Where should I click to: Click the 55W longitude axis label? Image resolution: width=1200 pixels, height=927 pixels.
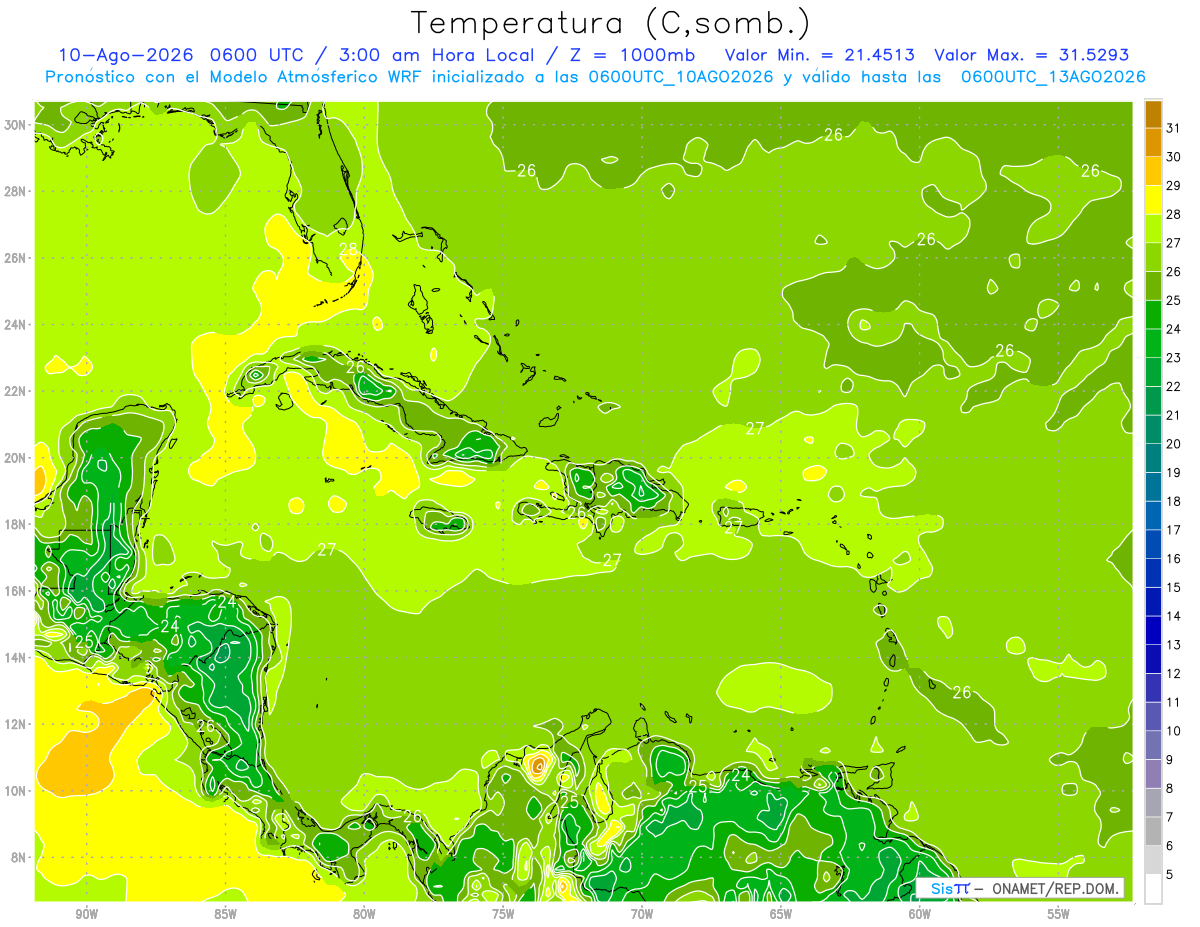click(1059, 914)
